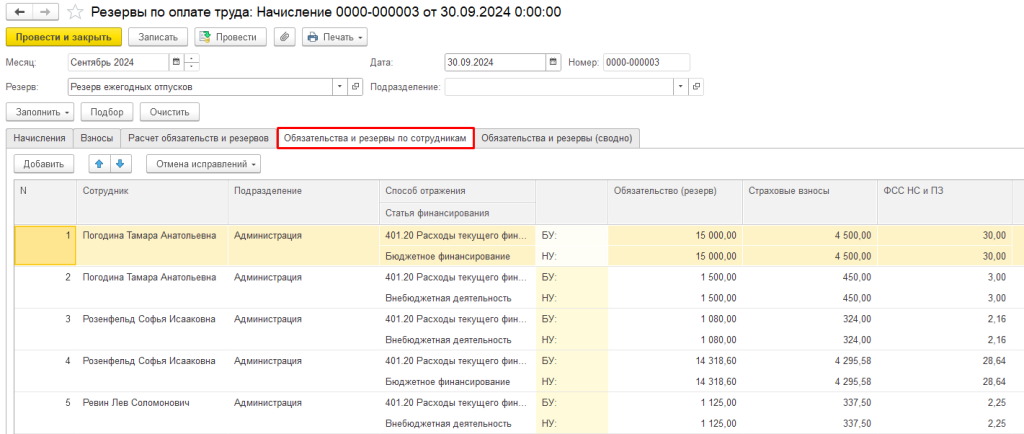Open calendar picker for Месяц field
The height and width of the screenshot is (434, 1024).
point(177,62)
